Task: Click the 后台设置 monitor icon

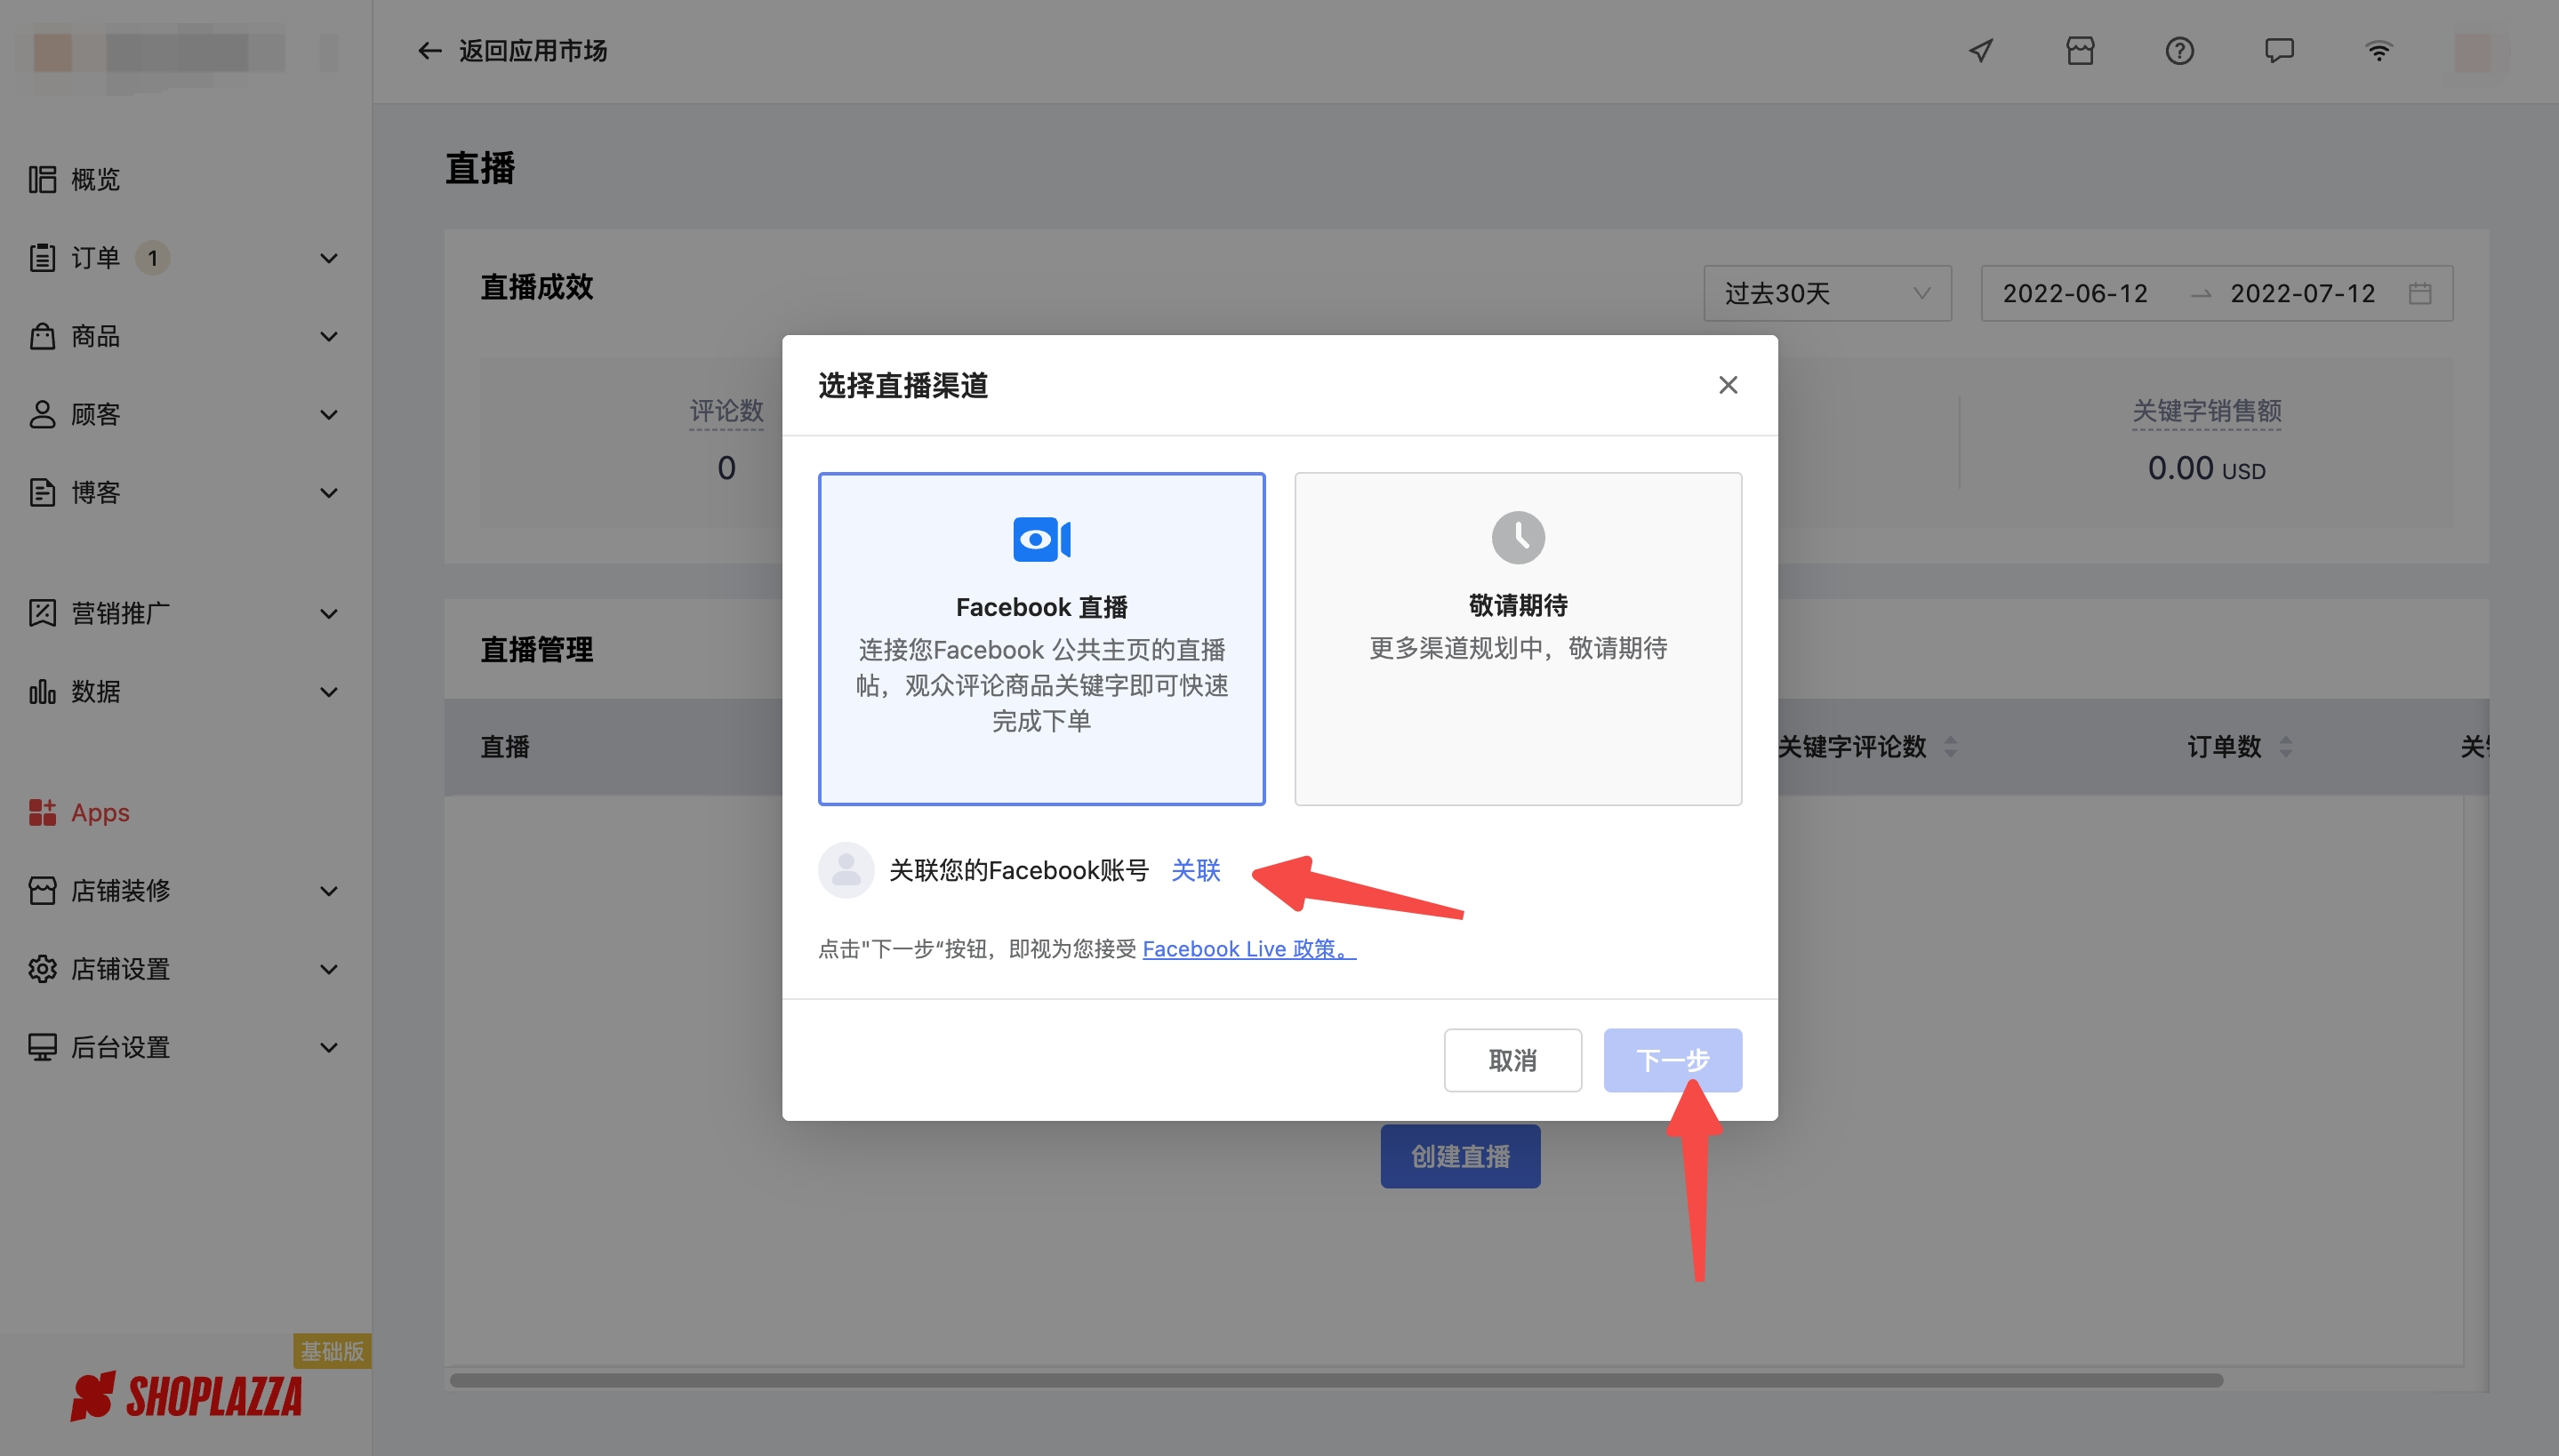Action: pos(42,1047)
